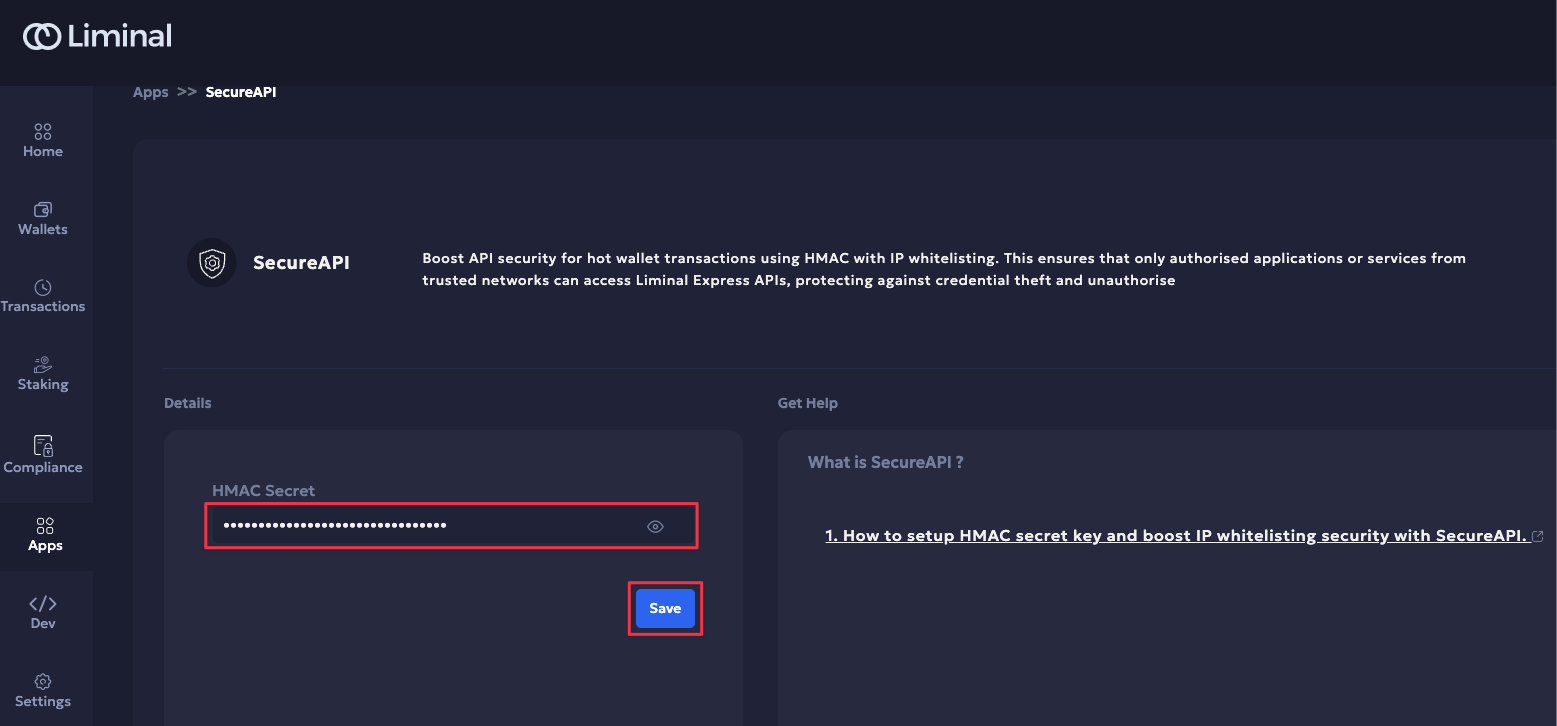Click the SecureAPI shield icon
1557x726 pixels.
click(x=212, y=263)
